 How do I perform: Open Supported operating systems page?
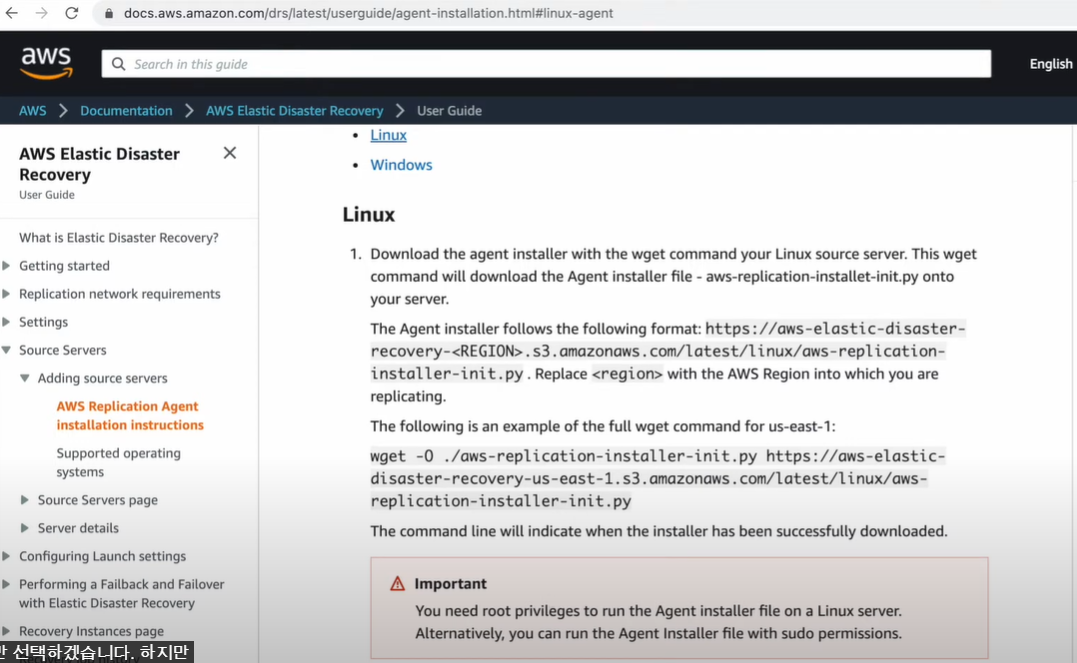(118, 462)
